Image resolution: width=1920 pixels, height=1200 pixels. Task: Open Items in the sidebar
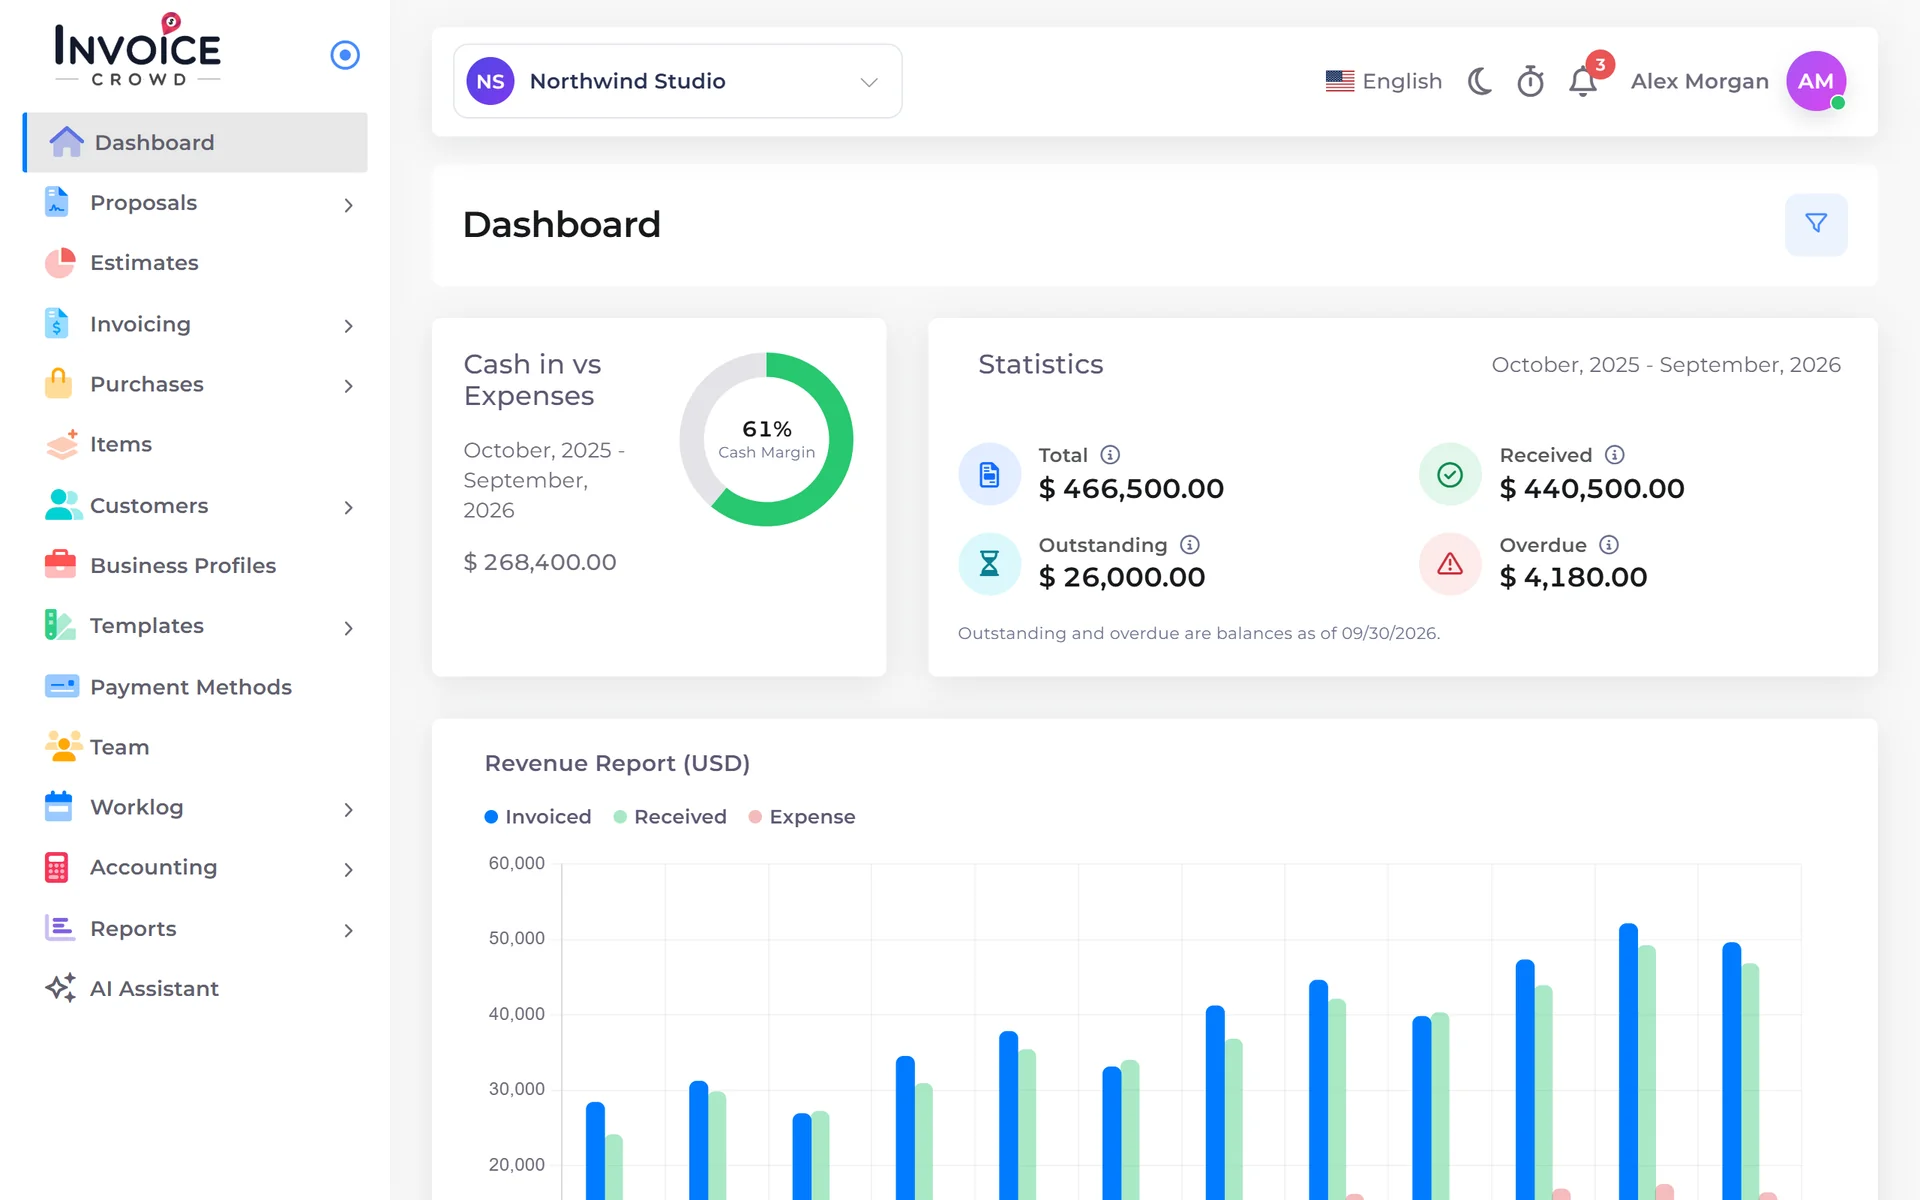196,444
